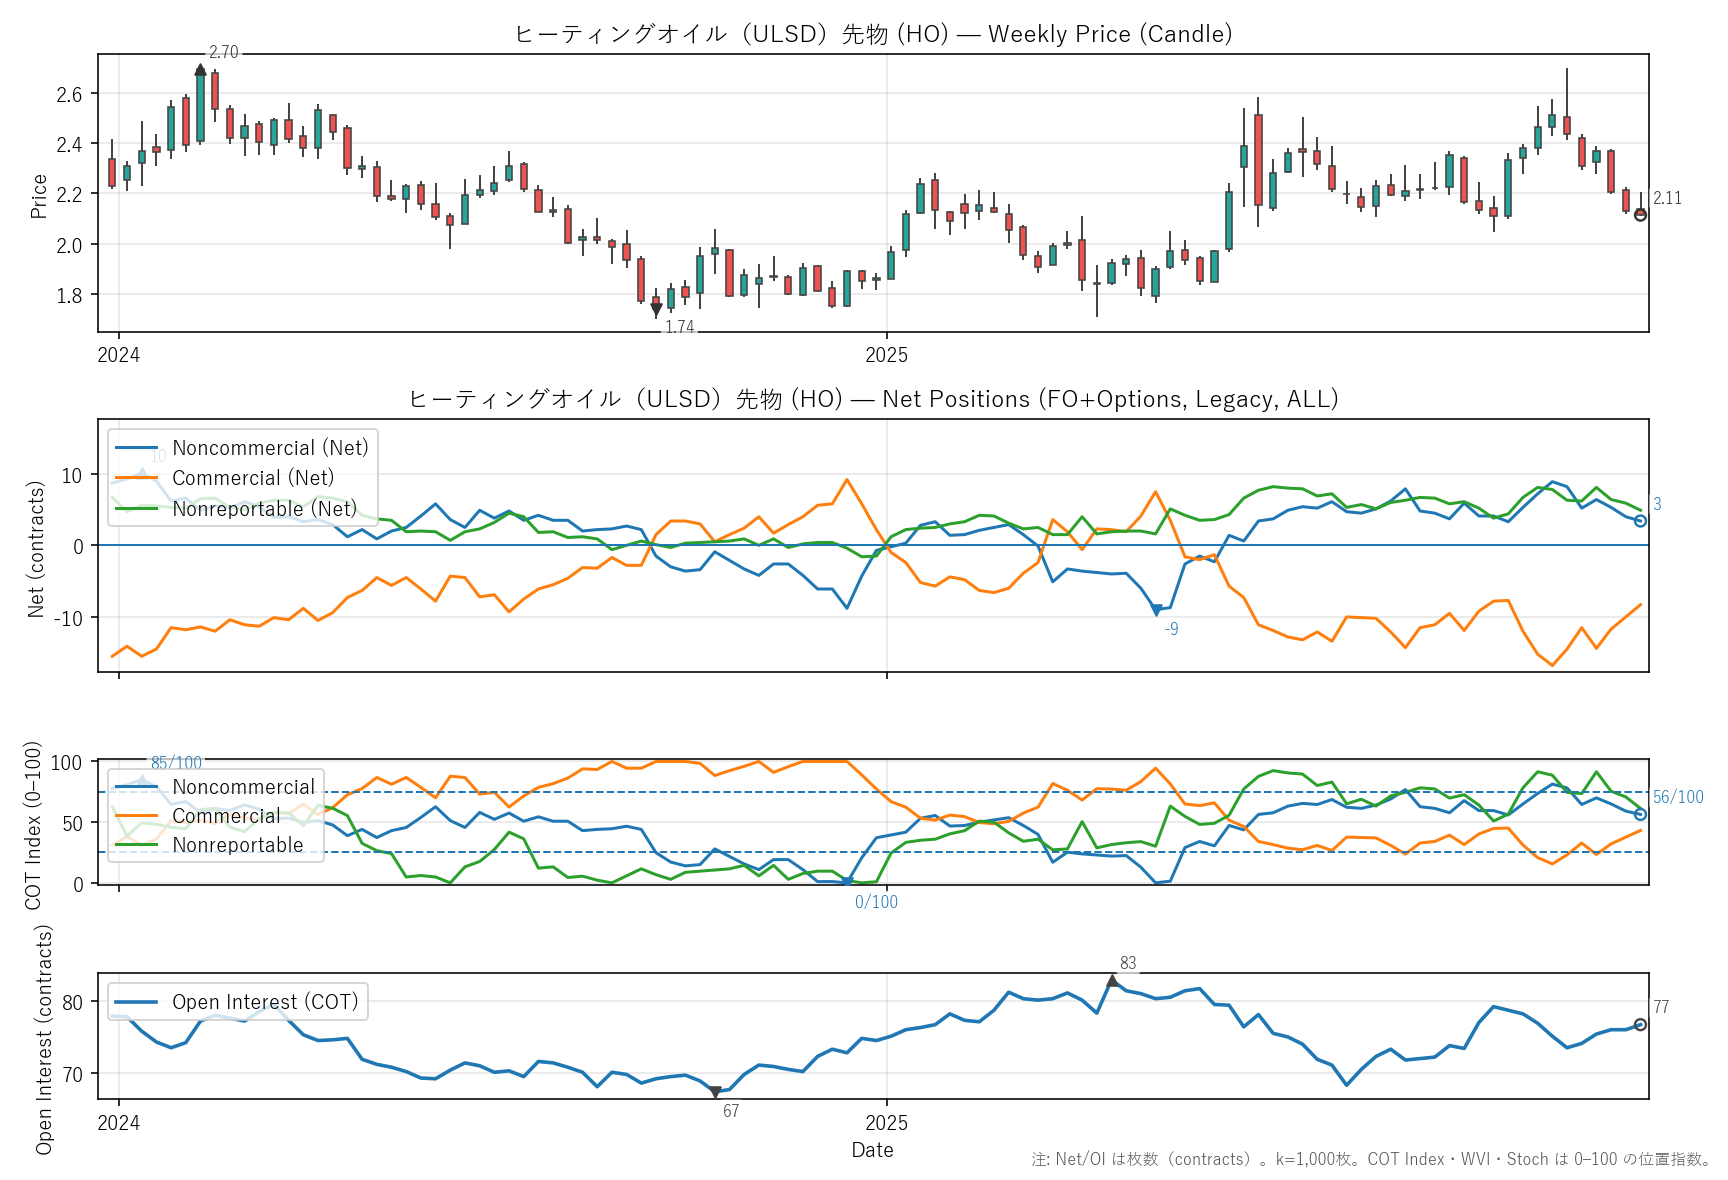Click the latest open interest circle at 77
Image resolution: width=1728 pixels, height=1180 pixels.
[x=1640, y=1025]
